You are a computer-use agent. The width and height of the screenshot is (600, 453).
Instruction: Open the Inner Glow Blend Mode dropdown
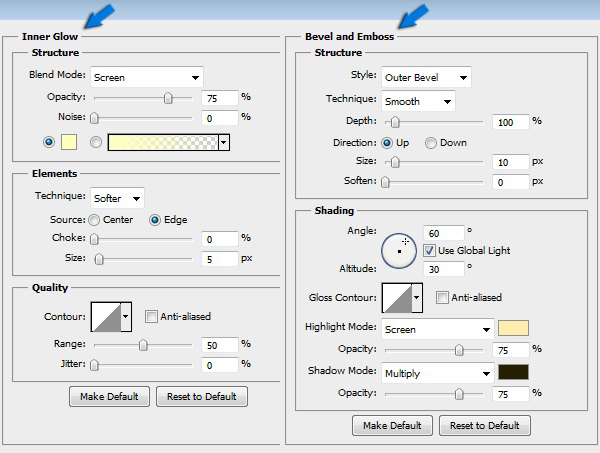click(x=146, y=76)
